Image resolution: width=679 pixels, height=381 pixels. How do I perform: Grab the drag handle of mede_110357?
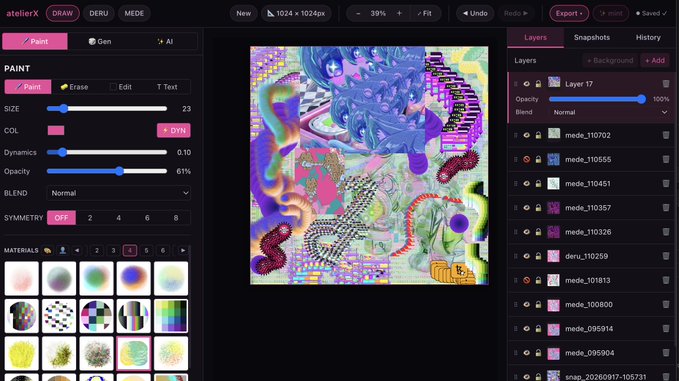tap(515, 208)
